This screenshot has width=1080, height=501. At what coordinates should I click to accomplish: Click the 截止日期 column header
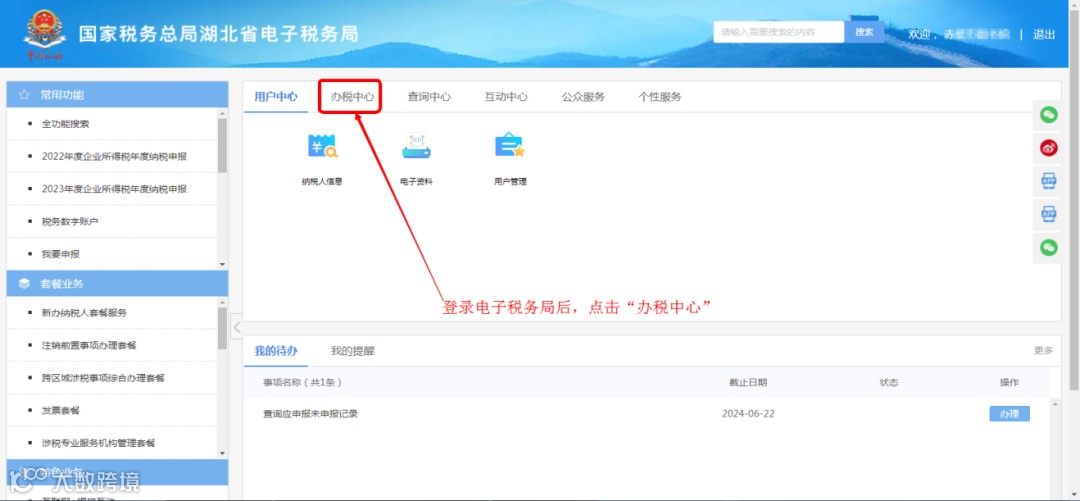[748, 382]
